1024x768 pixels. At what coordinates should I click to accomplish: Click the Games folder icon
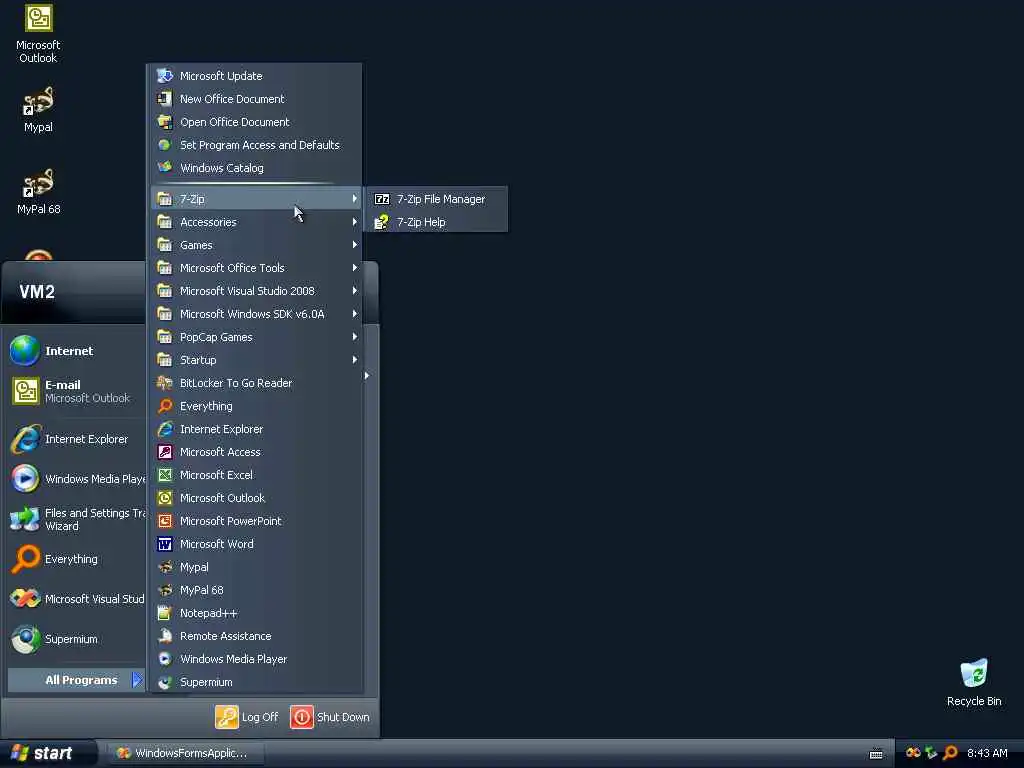(x=165, y=245)
